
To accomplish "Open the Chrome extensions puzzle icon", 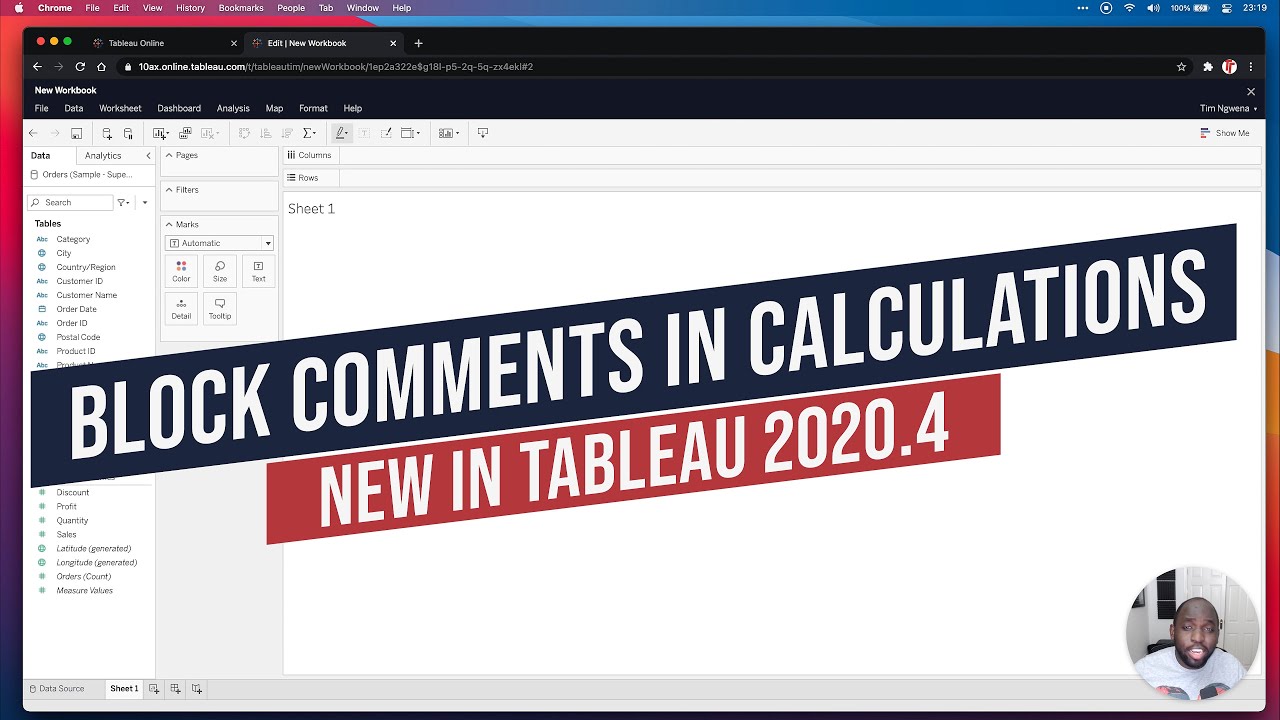I will [x=1207, y=67].
